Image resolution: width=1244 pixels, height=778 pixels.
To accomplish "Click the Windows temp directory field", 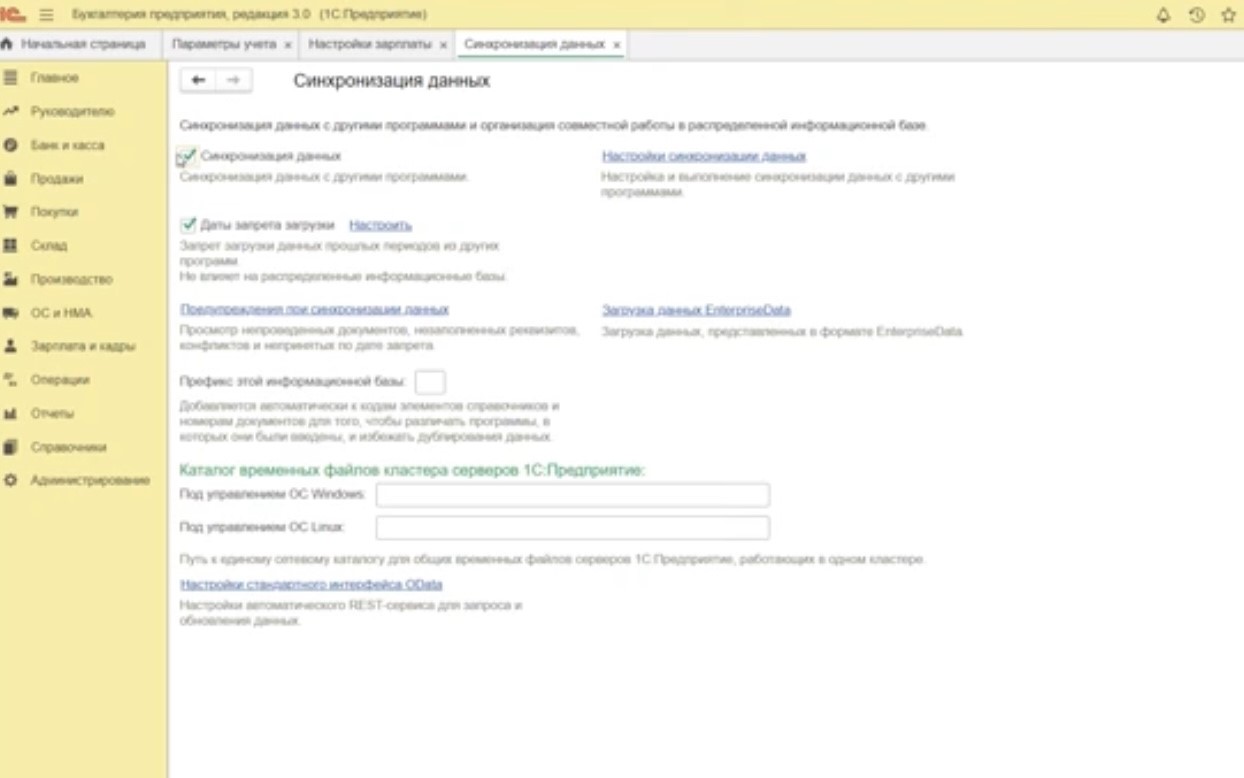I will pyautogui.click(x=572, y=495).
